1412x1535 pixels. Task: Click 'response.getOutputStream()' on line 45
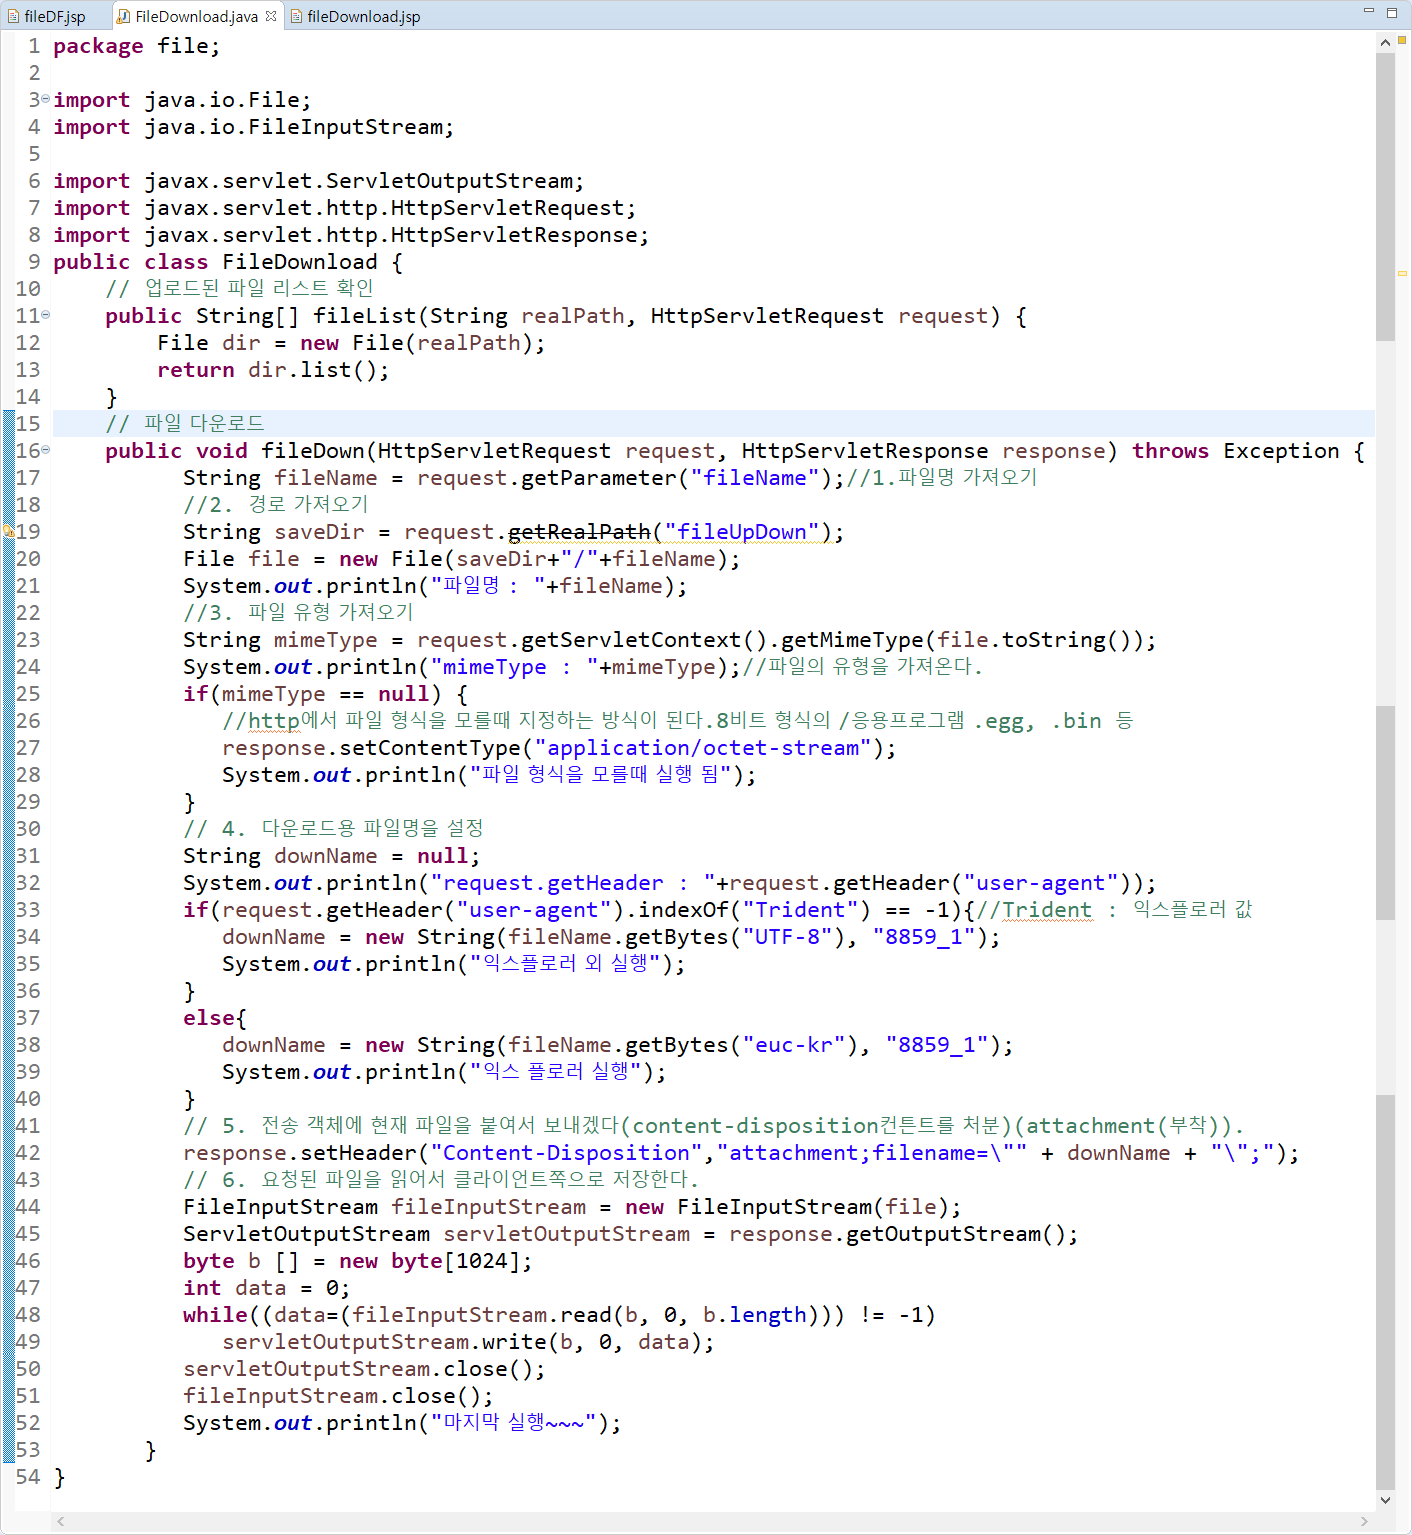pyautogui.click(x=897, y=1234)
